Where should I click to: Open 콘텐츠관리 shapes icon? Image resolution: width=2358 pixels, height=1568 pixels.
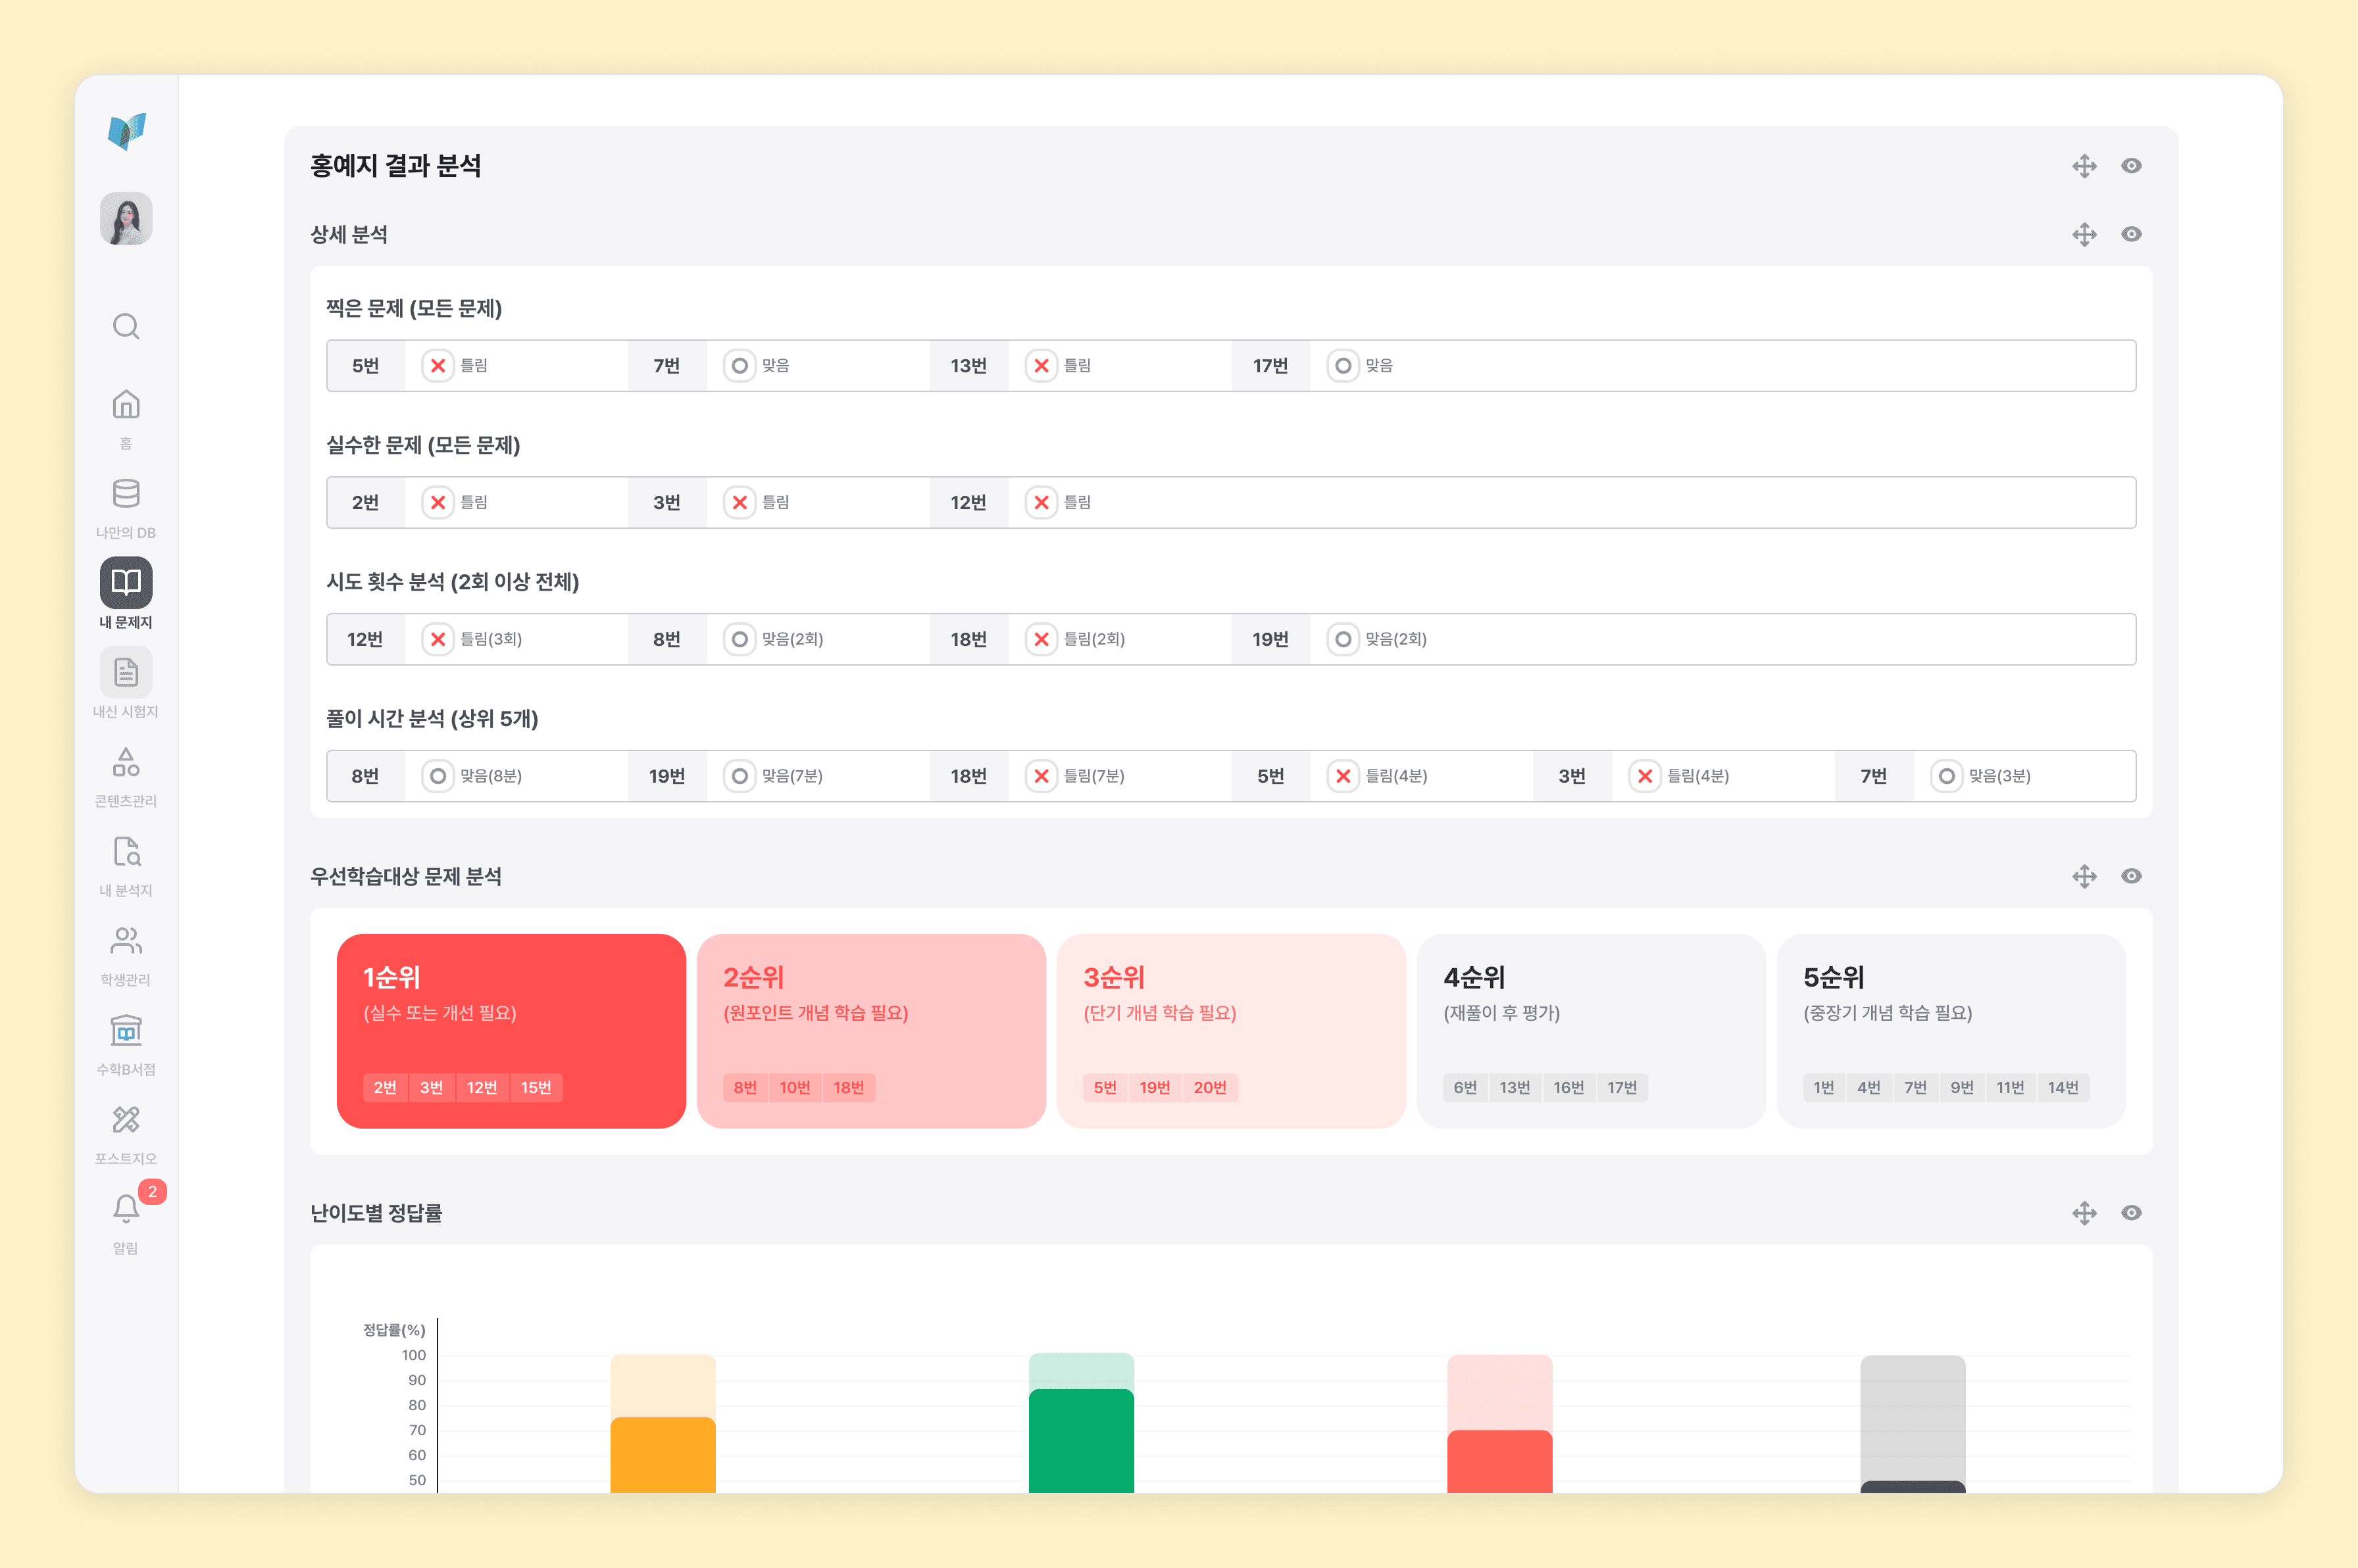126,762
